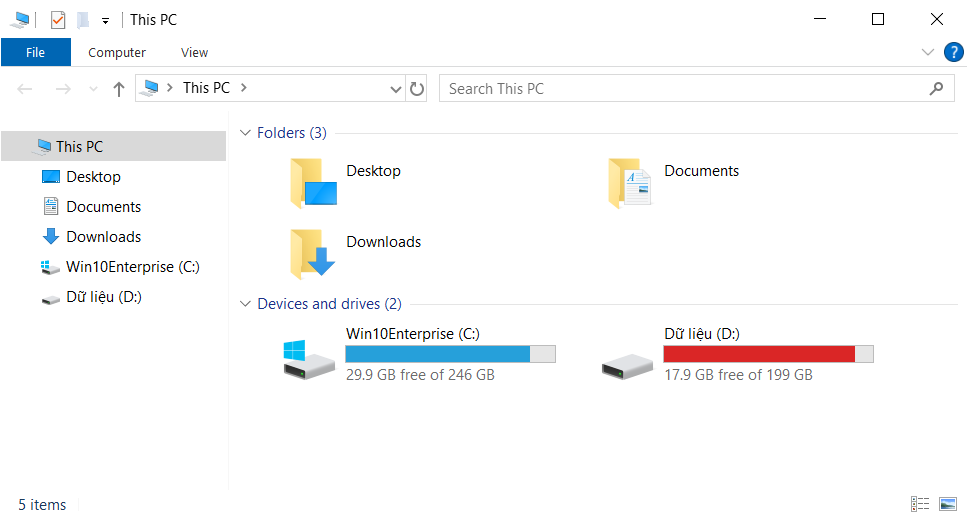Switch to details view layout icon
This screenshot has height=520, width=968.
pos(920,504)
